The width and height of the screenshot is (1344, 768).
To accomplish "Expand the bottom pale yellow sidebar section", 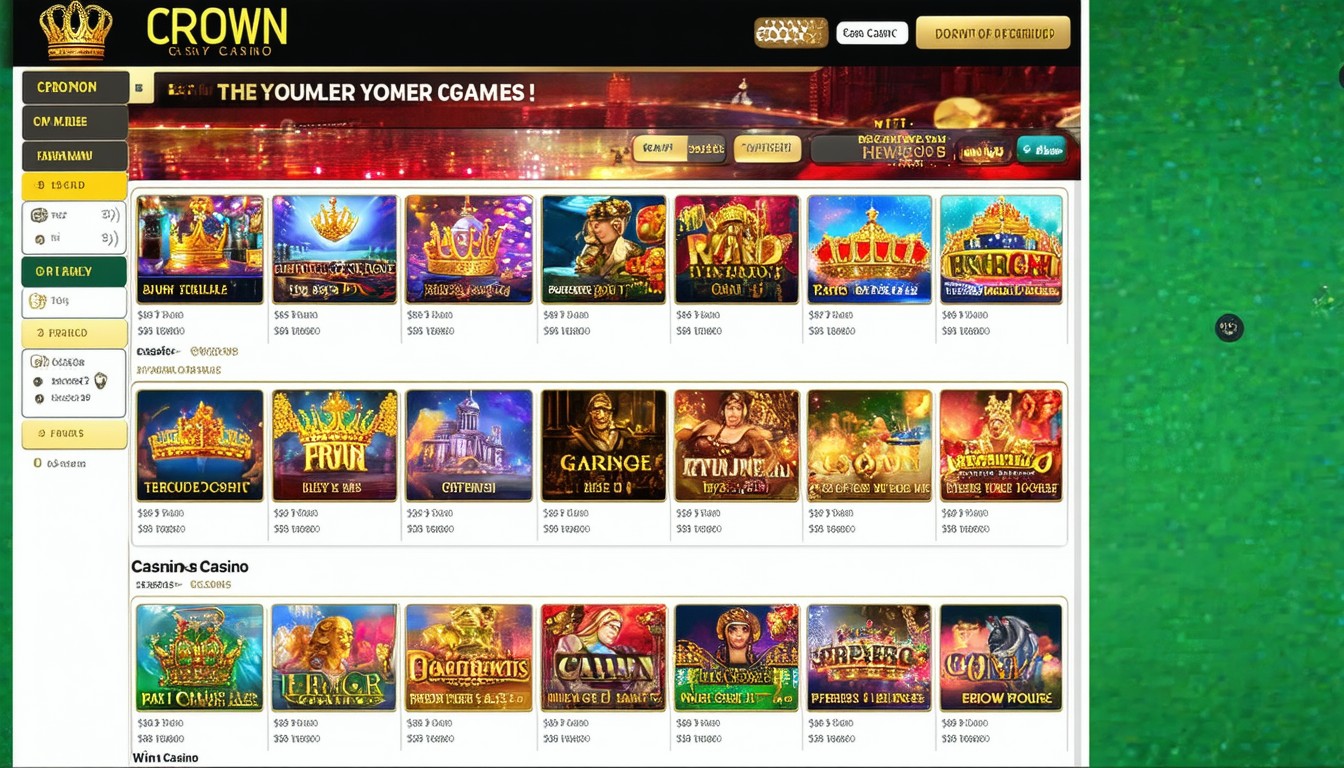I will click(74, 434).
